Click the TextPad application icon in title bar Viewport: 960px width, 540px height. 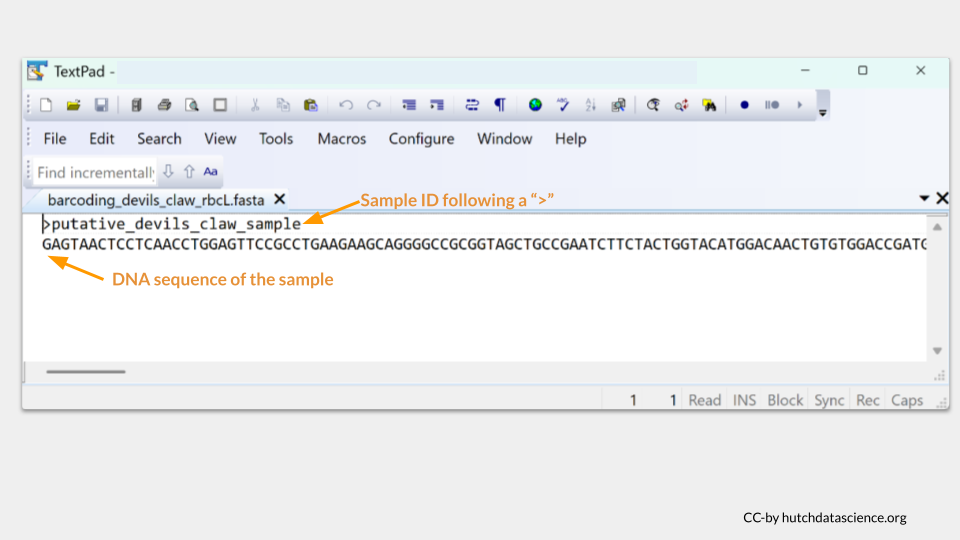[x=37, y=71]
